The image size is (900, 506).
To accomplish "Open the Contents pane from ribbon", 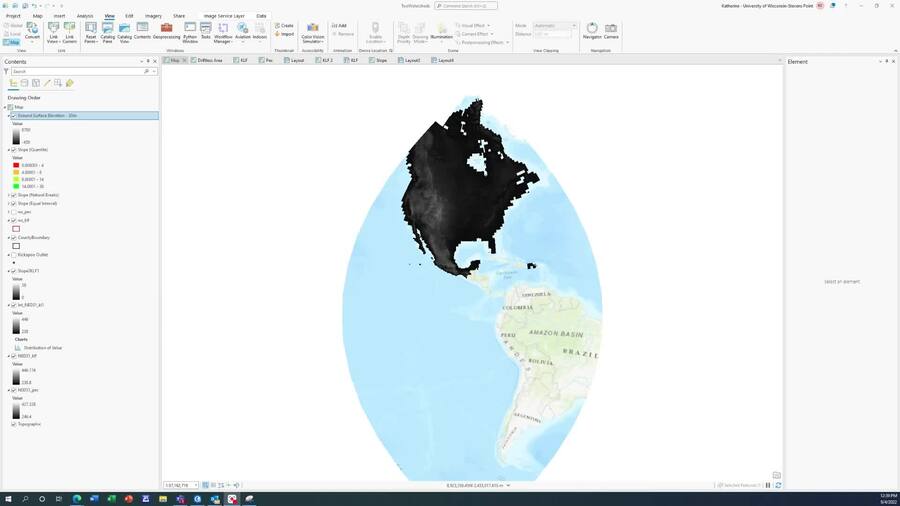I will (x=142, y=31).
